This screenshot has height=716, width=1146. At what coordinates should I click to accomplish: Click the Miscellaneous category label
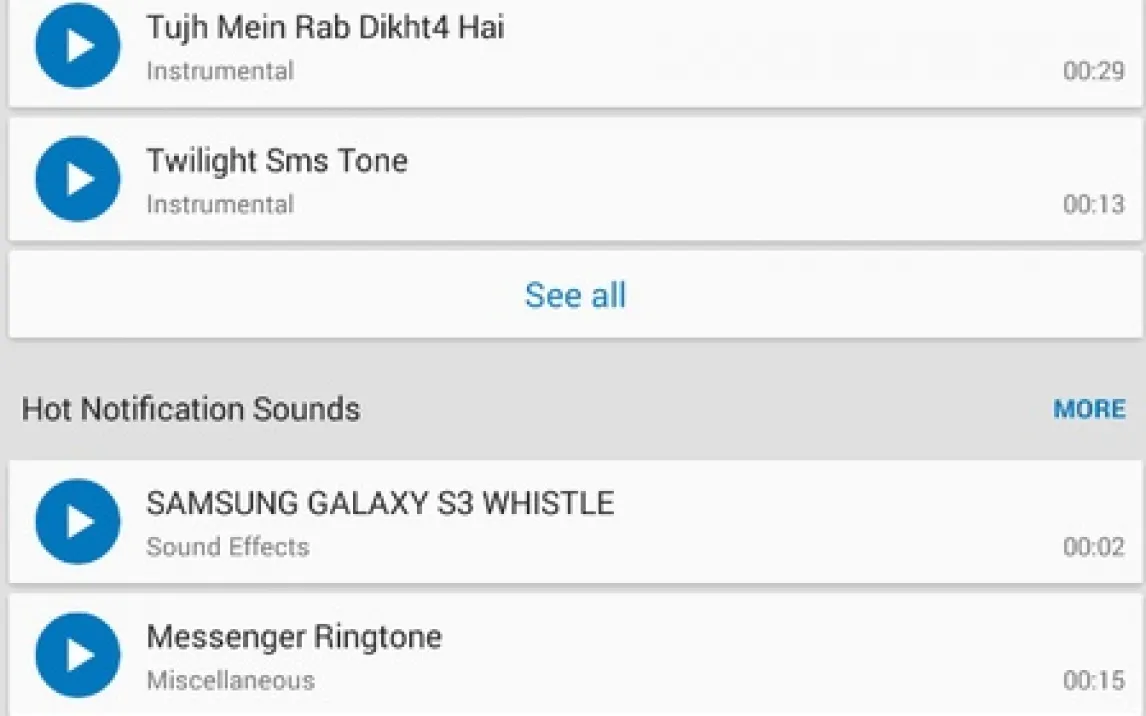[x=230, y=681]
